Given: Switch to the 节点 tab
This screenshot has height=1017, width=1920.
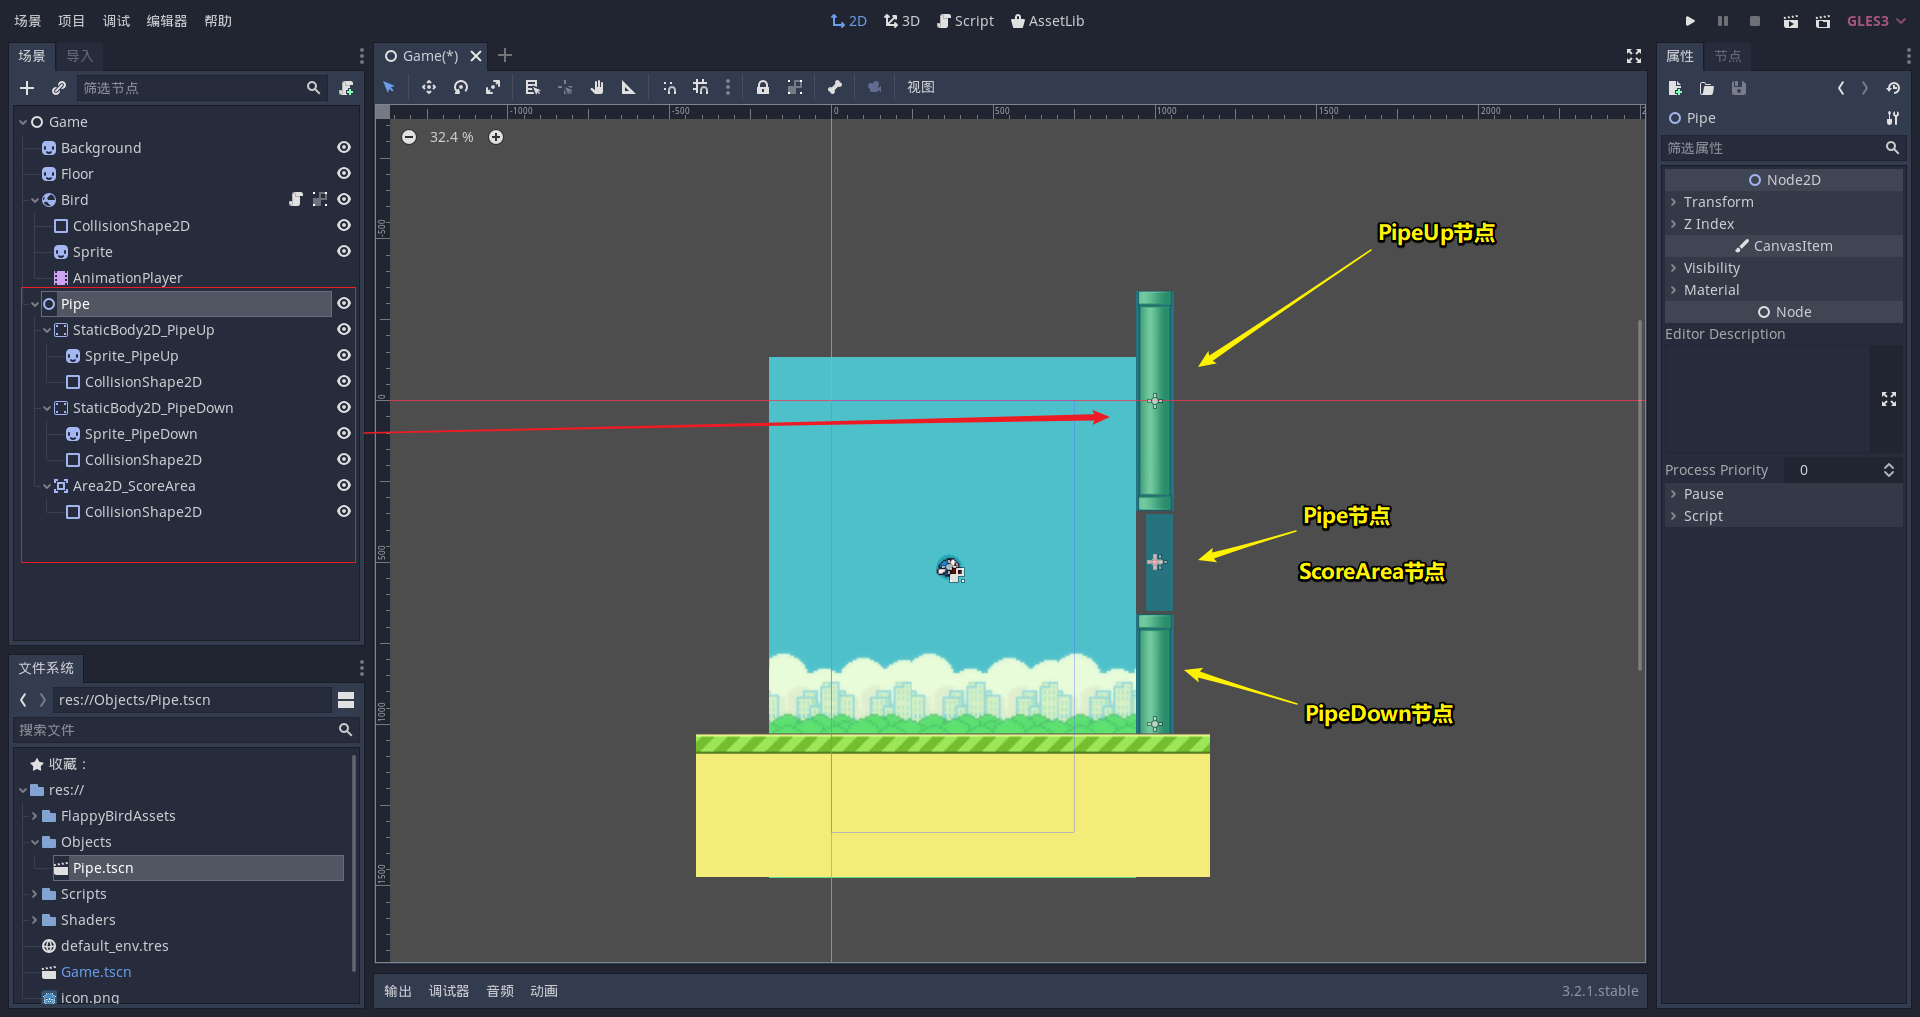Looking at the screenshot, I should click(x=1727, y=56).
